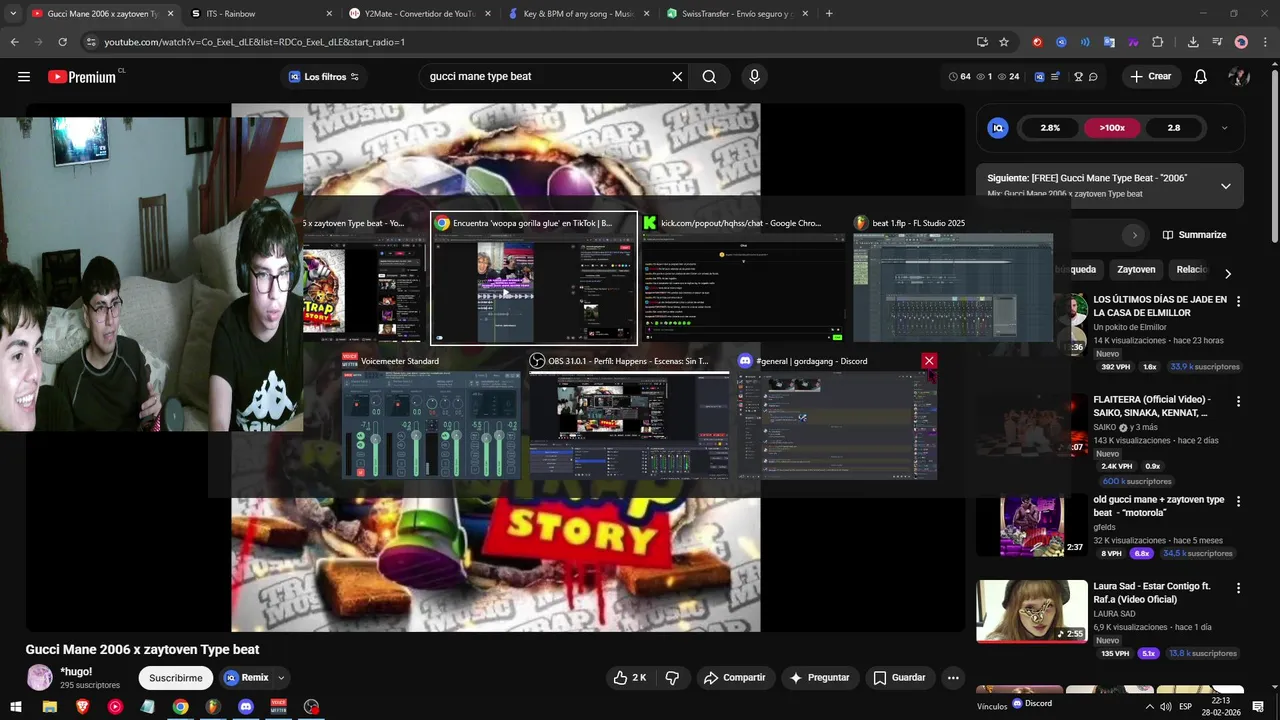The image size is (1280, 720).
Task: Open Chrome tab search dropdown
Action: click(x=13, y=14)
